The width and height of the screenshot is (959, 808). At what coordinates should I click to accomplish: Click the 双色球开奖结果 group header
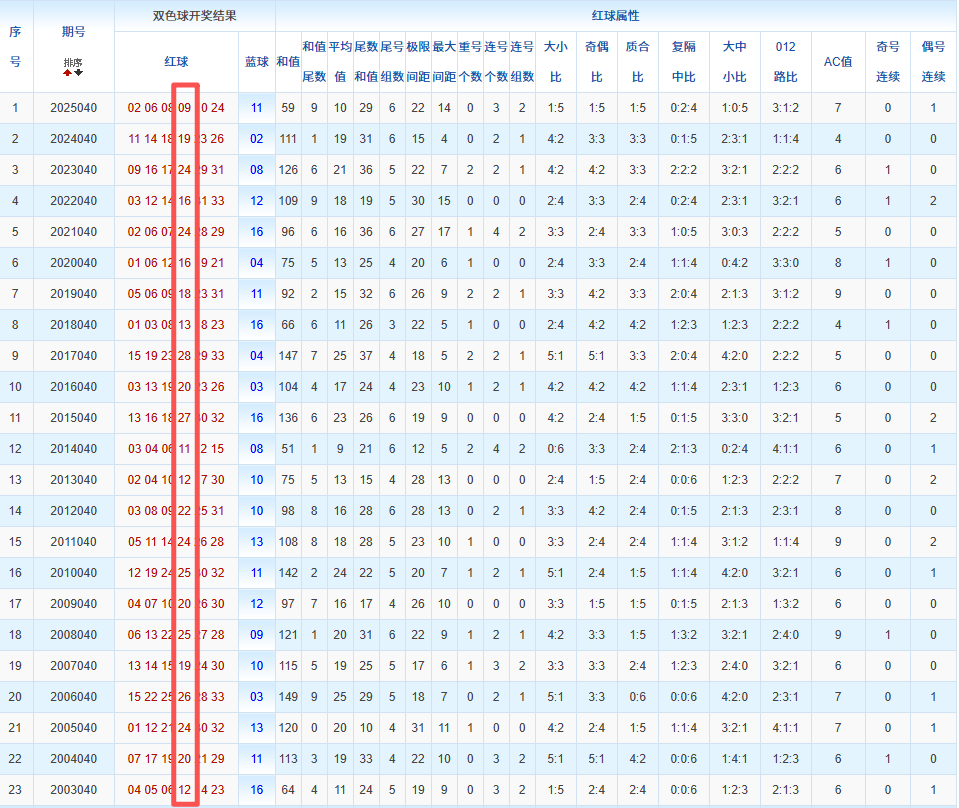(195, 16)
